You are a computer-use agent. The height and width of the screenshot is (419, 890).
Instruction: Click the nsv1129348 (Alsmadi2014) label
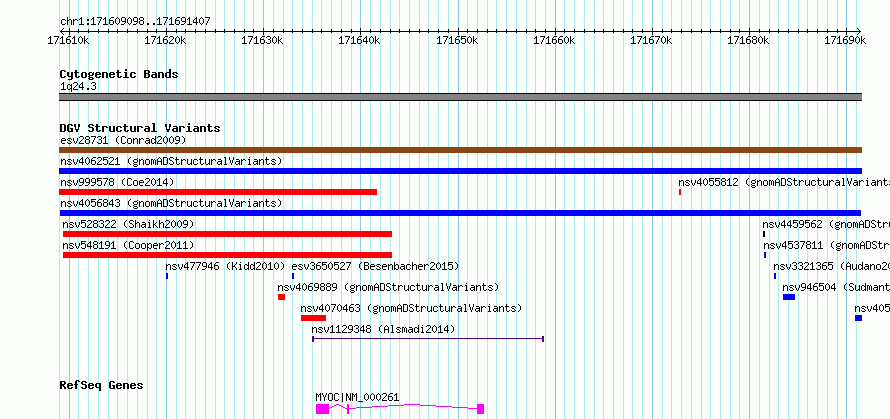tap(383, 329)
